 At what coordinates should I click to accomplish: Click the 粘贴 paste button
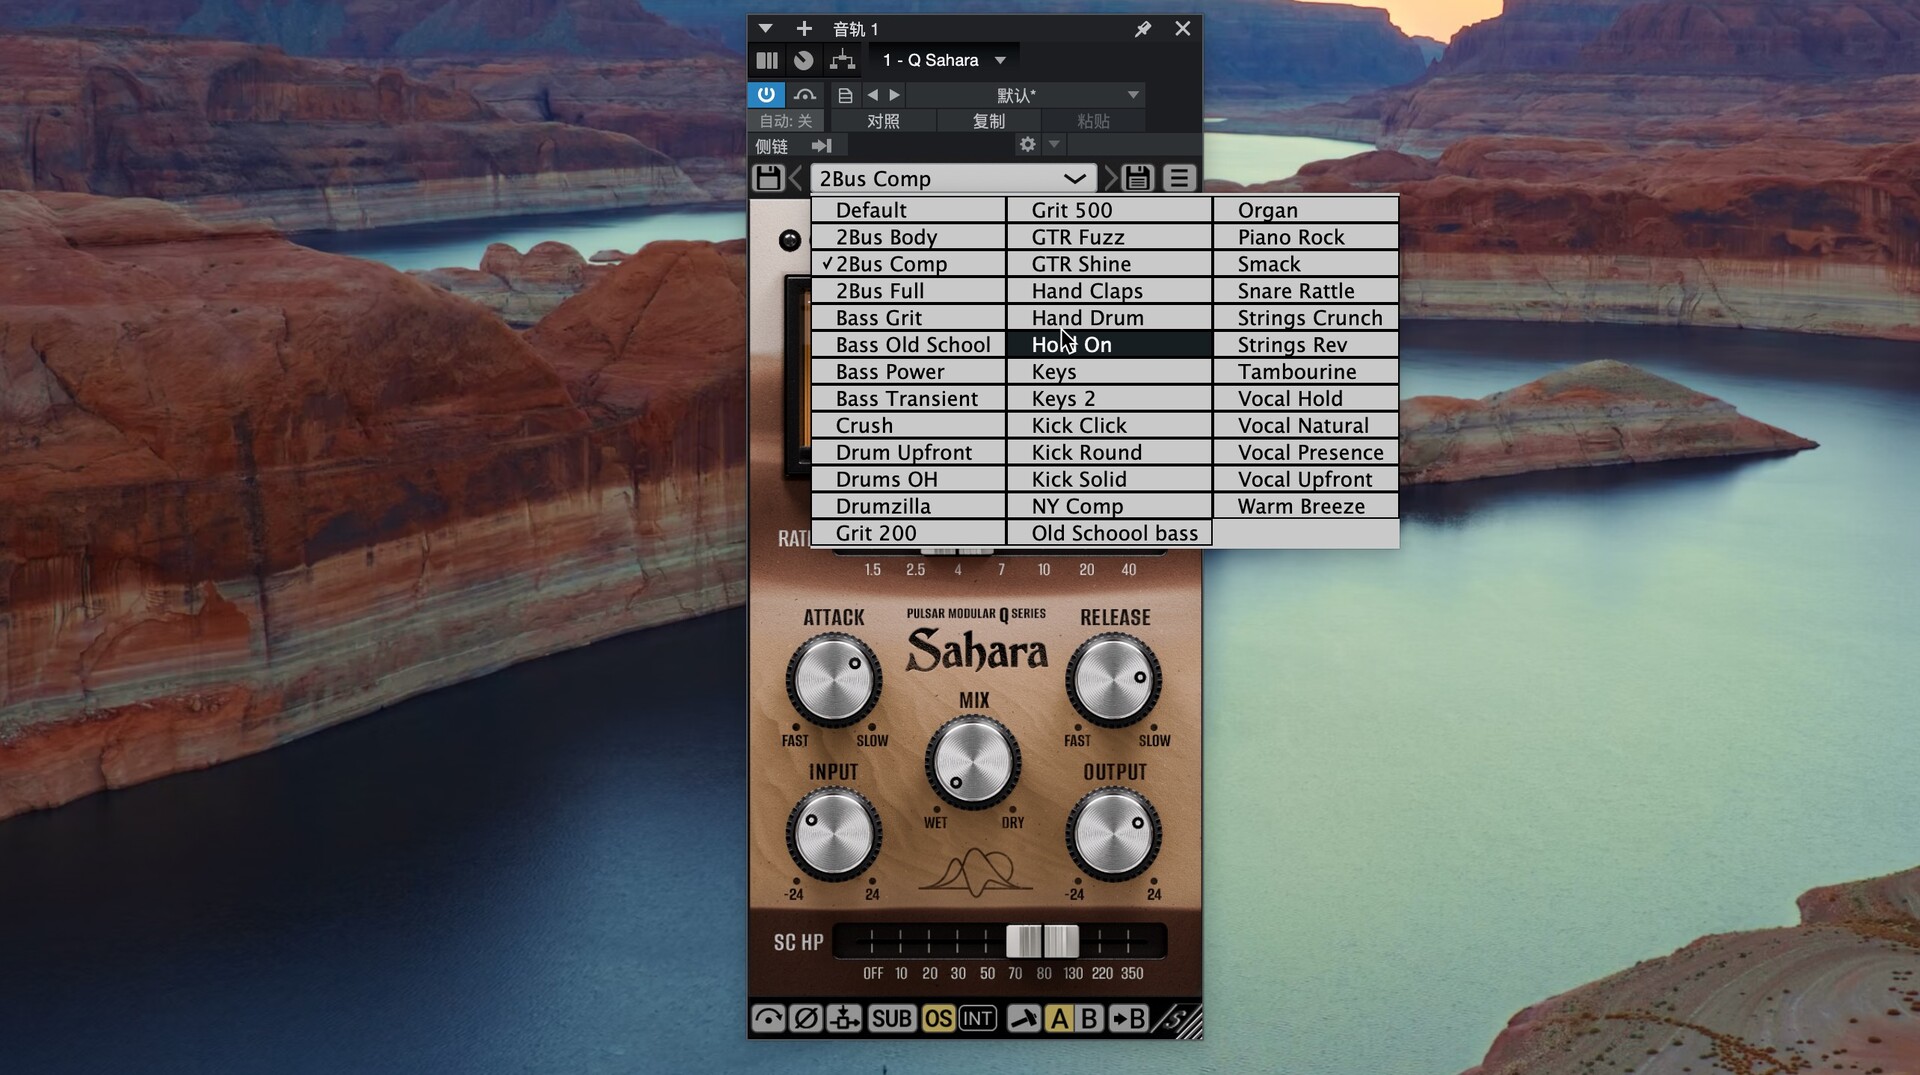tap(1093, 121)
